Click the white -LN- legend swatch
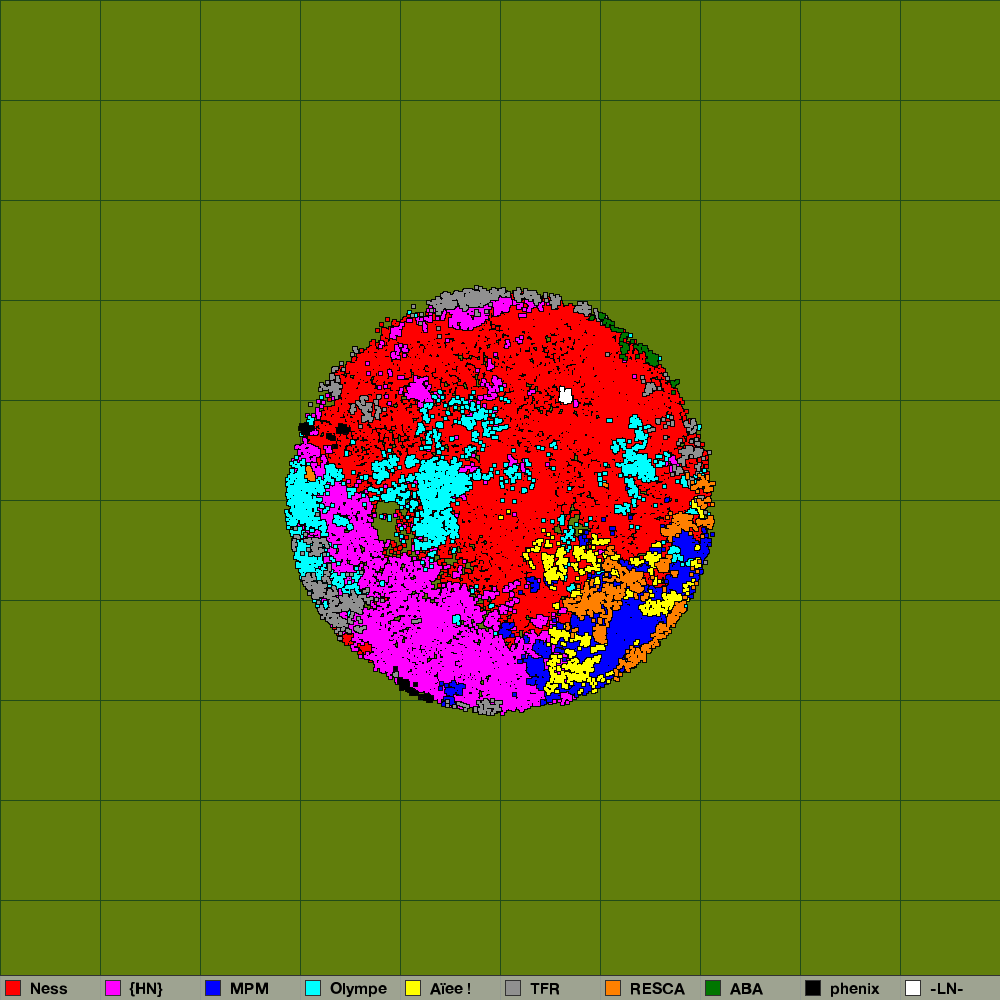The image size is (1000, 1000). (913, 988)
